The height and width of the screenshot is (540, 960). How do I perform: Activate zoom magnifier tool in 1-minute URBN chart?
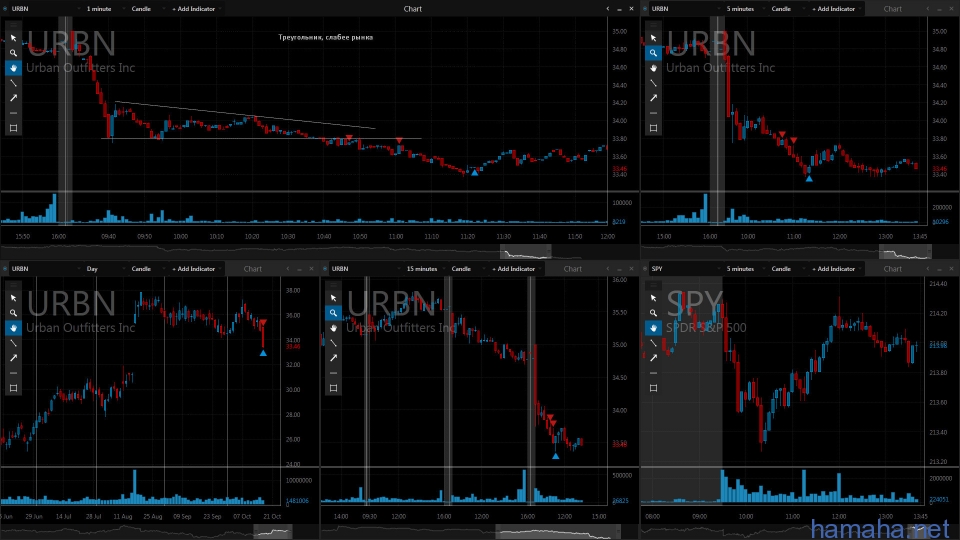[13, 53]
